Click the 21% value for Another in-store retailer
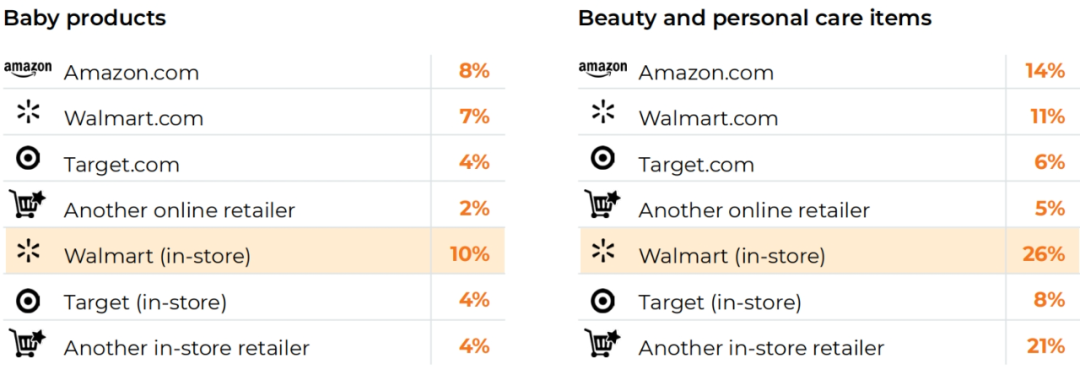 pos(1046,347)
